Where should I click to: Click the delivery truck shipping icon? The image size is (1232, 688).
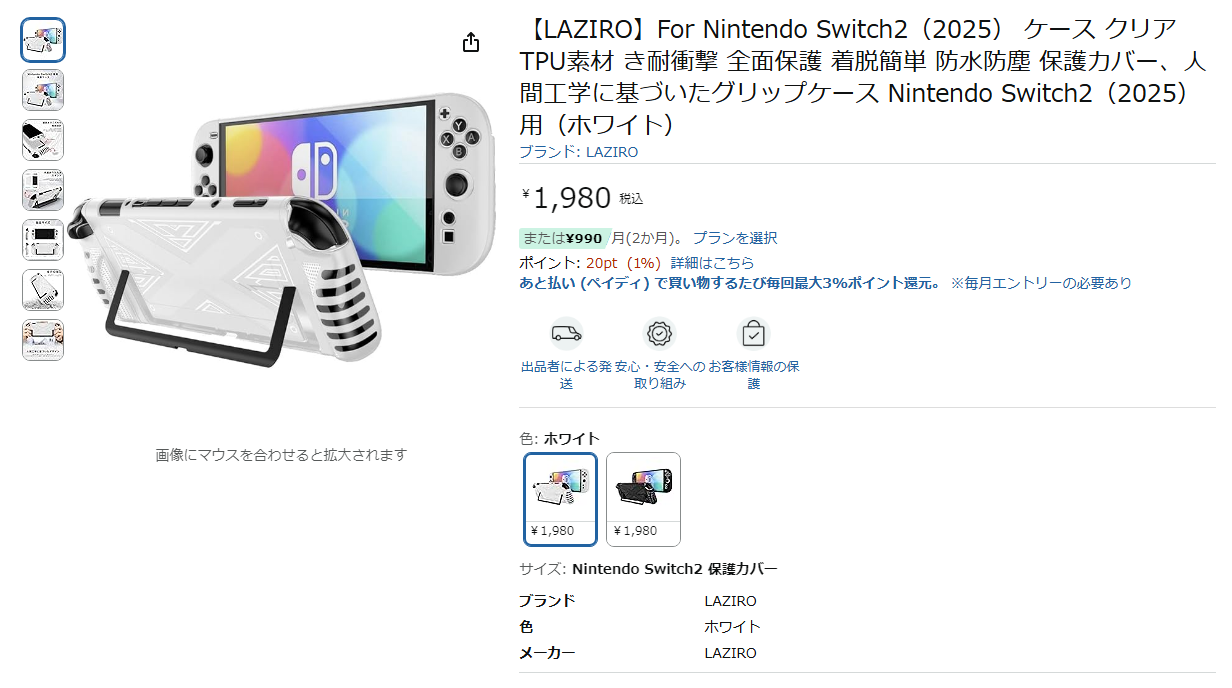566,333
